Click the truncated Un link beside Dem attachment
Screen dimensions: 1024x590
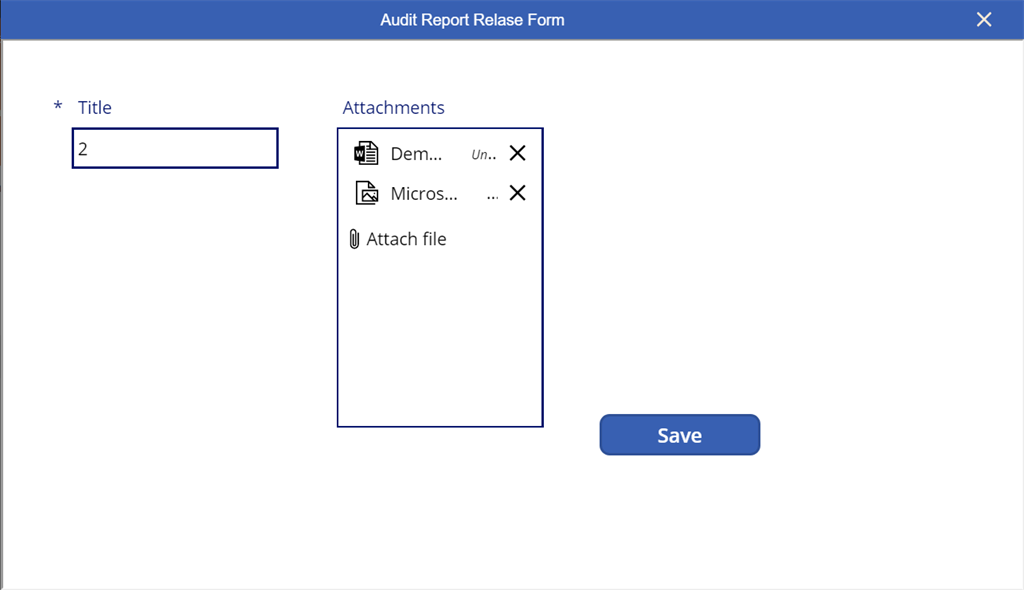(483, 153)
